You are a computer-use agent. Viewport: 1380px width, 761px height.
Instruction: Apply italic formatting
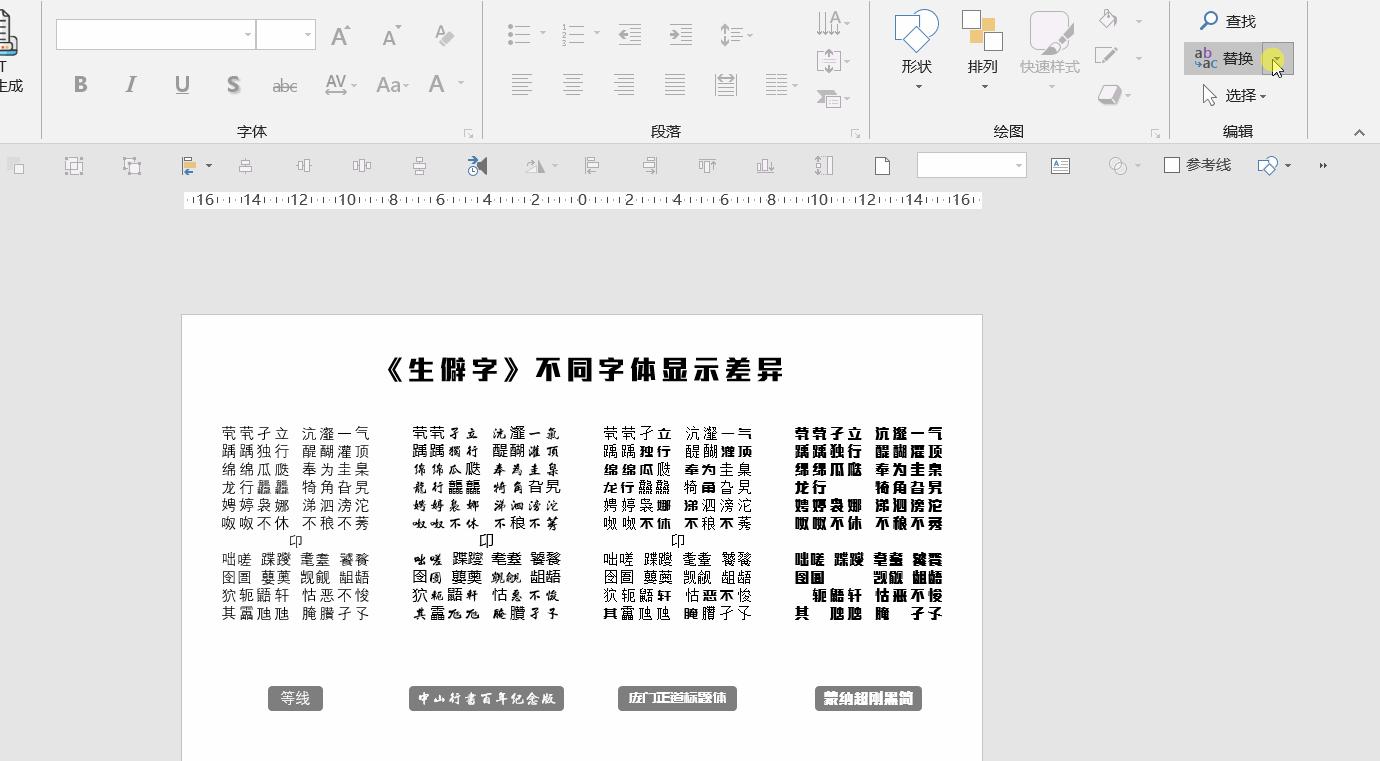[x=130, y=84]
